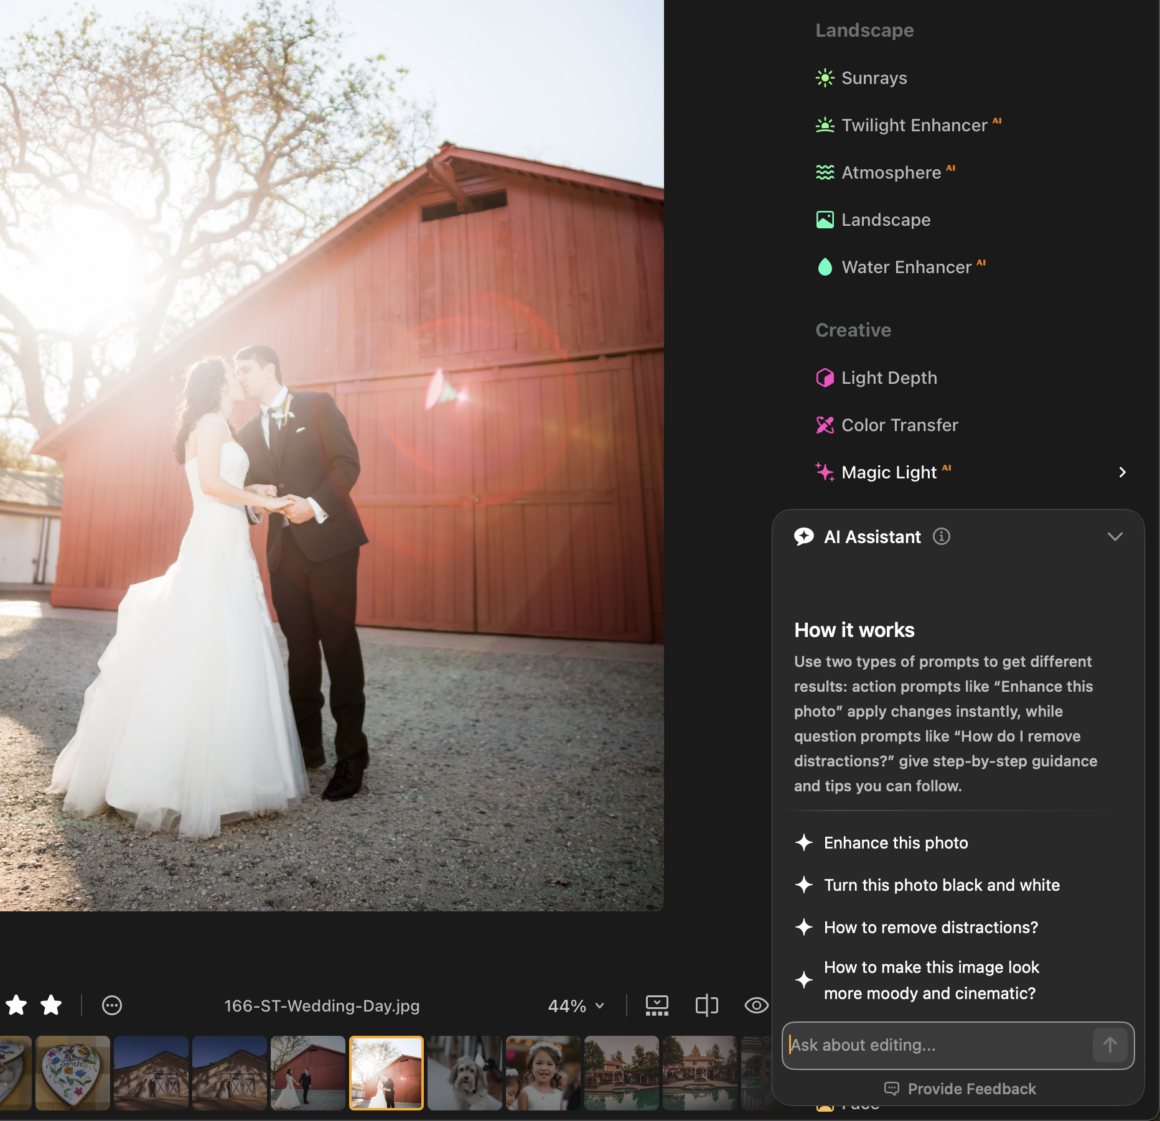Image resolution: width=1160 pixels, height=1121 pixels.
Task: Click the 'Ask about editing' input field
Action: tap(935, 1045)
